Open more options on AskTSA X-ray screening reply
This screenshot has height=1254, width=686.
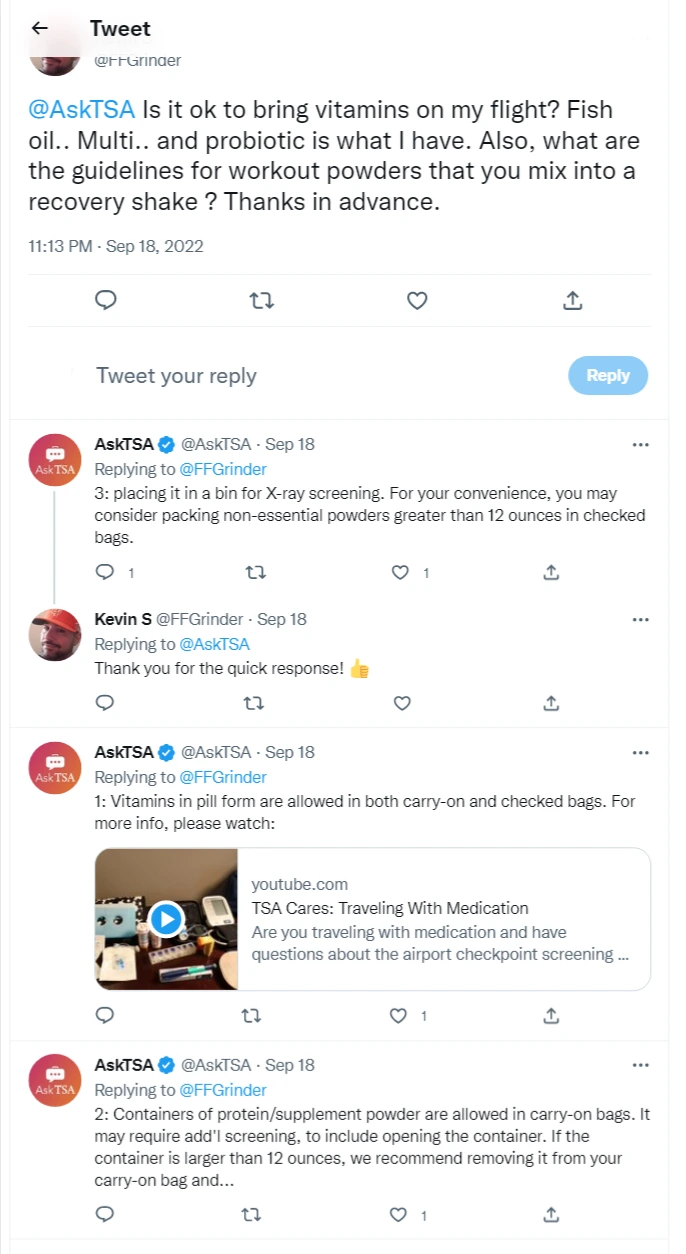coord(641,444)
